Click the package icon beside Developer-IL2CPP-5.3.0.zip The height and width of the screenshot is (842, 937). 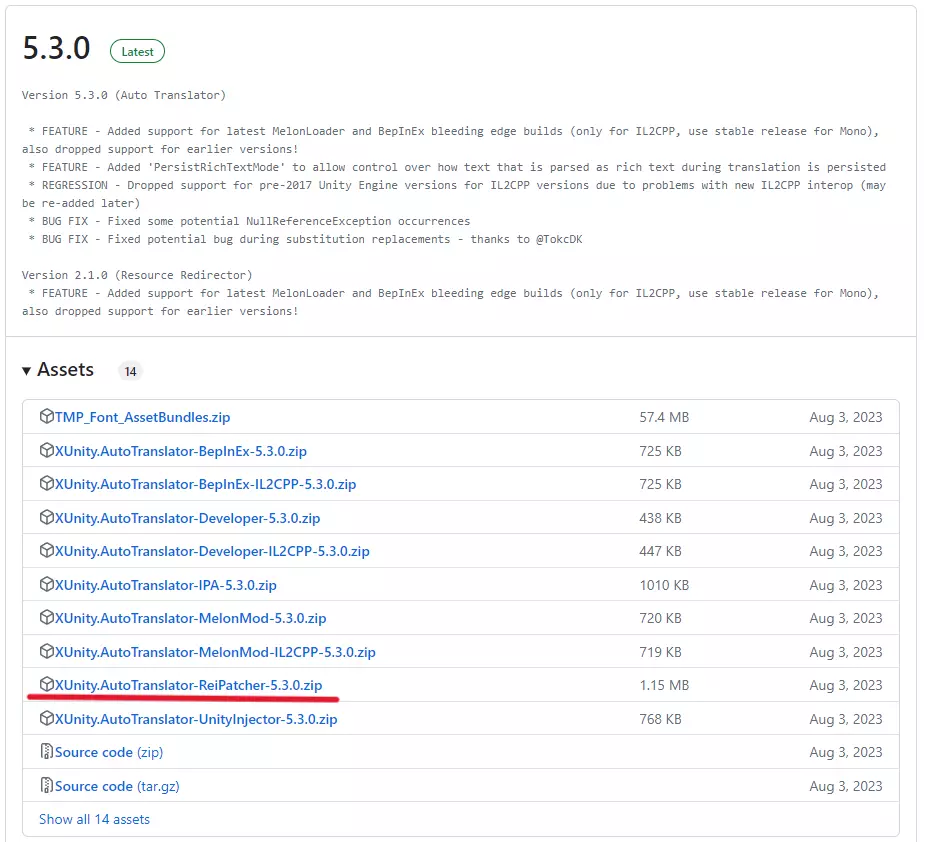click(x=47, y=550)
